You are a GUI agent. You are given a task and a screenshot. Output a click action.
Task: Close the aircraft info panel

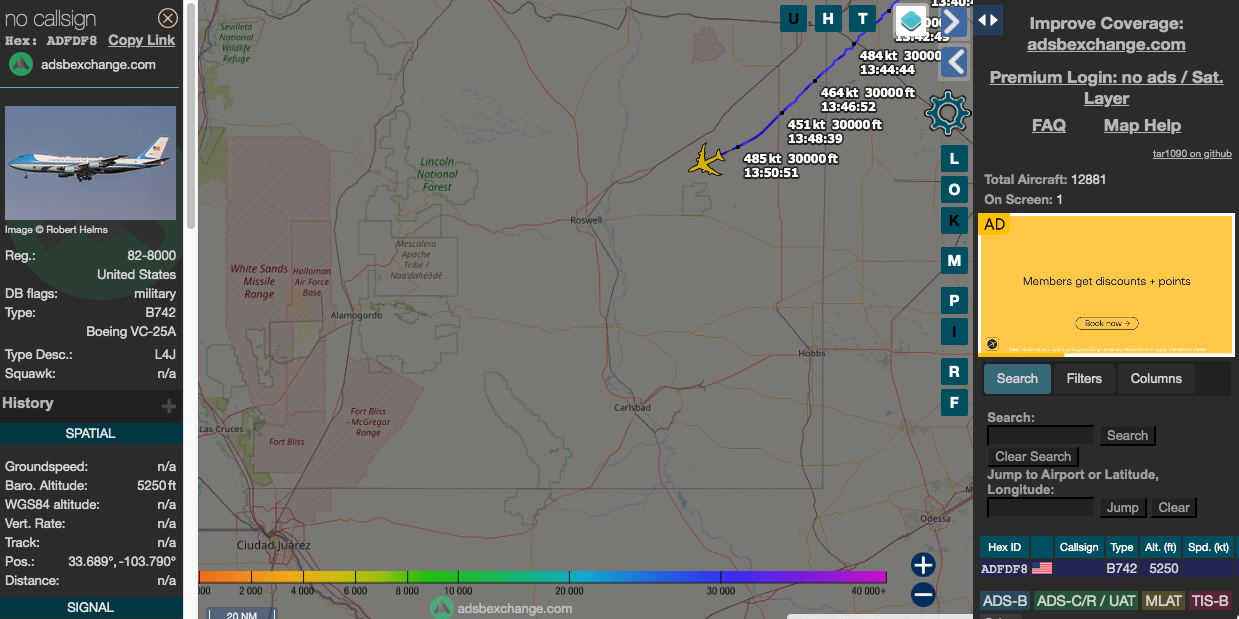click(168, 18)
